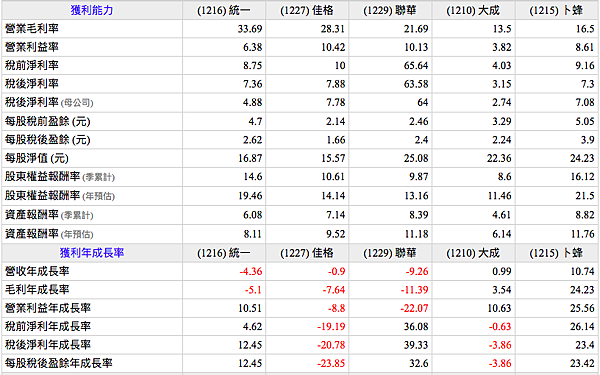The height and width of the screenshot is (375, 600).
Task: Select 卜蜂 營收年成長率 value 10.74
Action: click(582, 271)
